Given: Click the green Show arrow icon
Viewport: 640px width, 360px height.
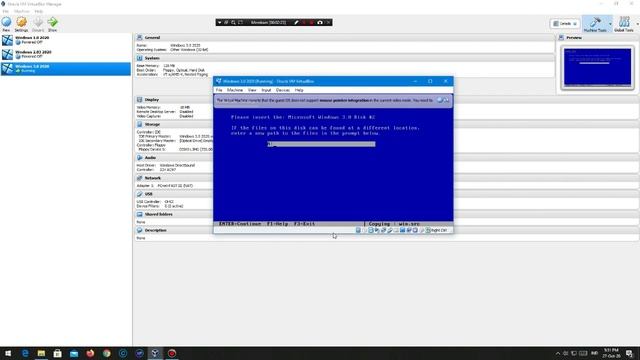Looking at the screenshot, I should pyautogui.click(x=53, y=24).
